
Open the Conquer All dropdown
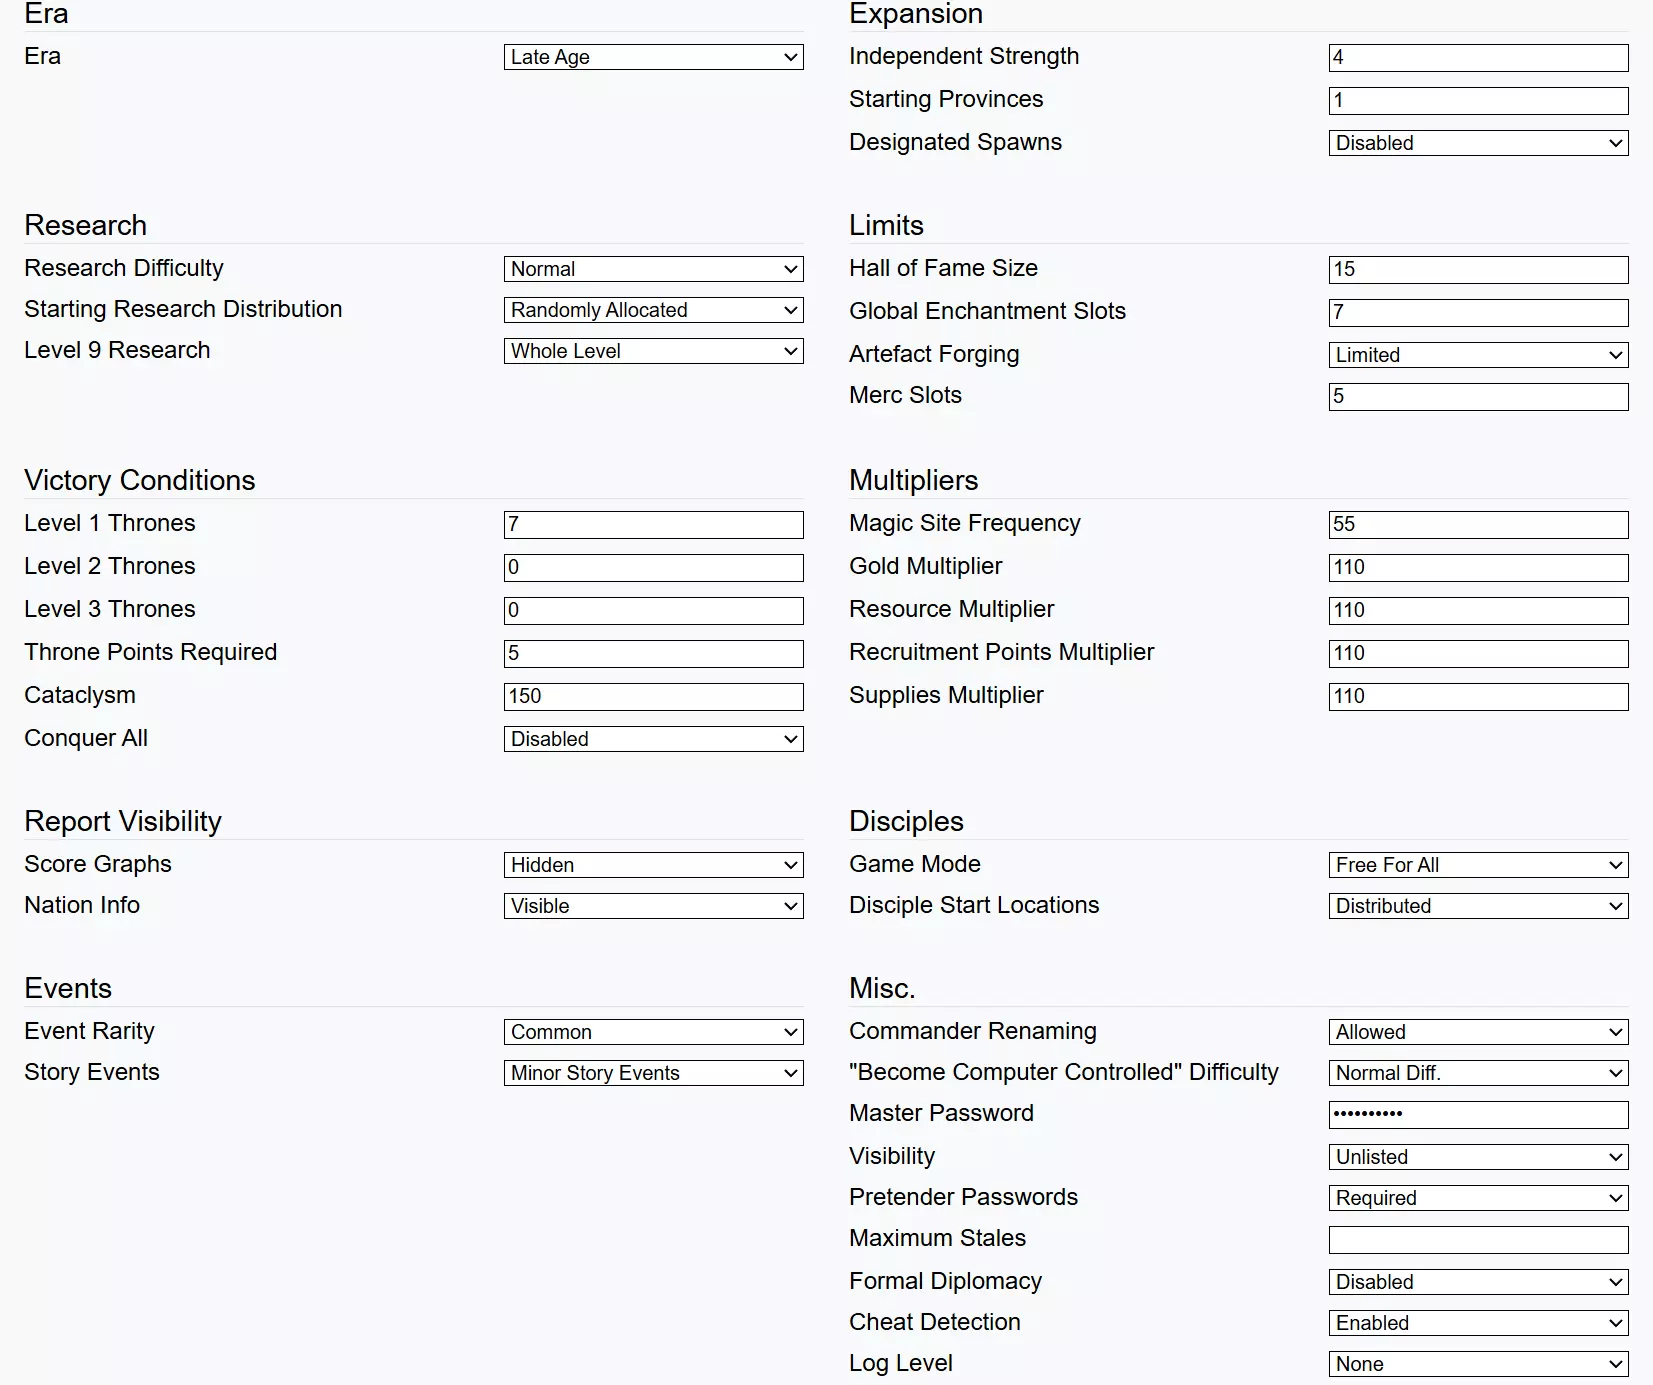(653, 739)
